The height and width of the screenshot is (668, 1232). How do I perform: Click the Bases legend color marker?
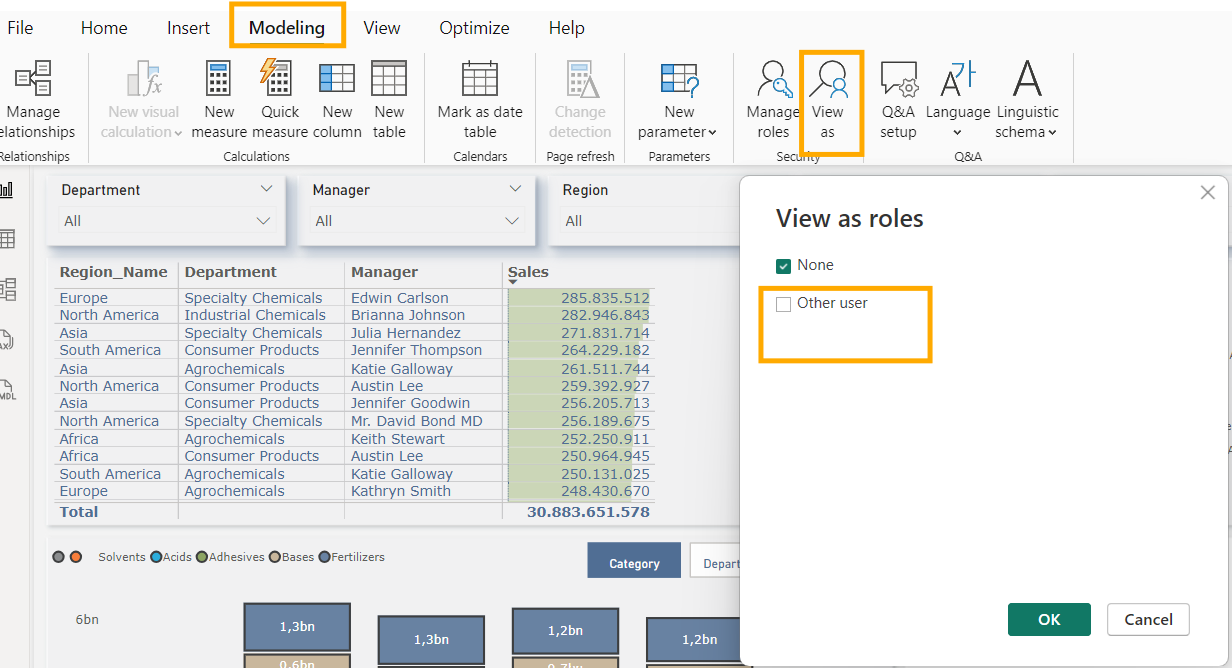click(275, 557)
